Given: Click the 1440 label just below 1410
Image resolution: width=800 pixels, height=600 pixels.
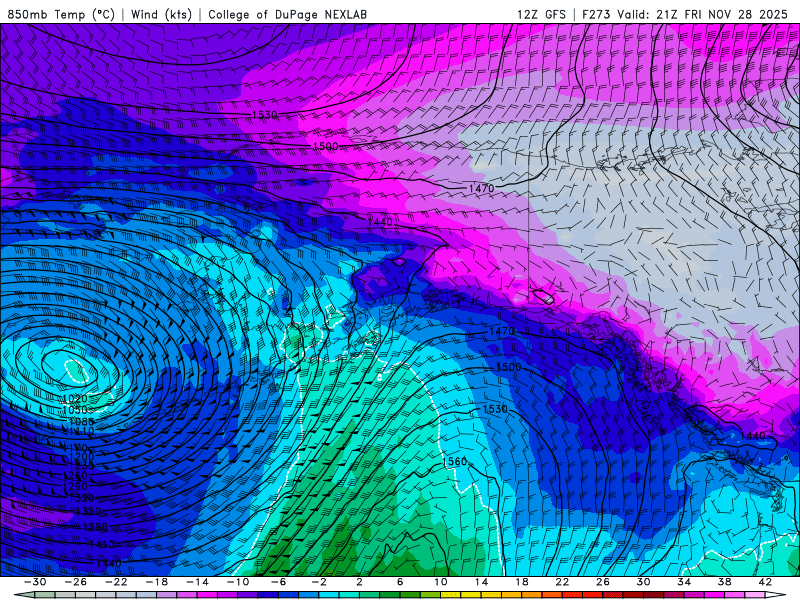Looking at the screenshot, I should tap(109, 563).
